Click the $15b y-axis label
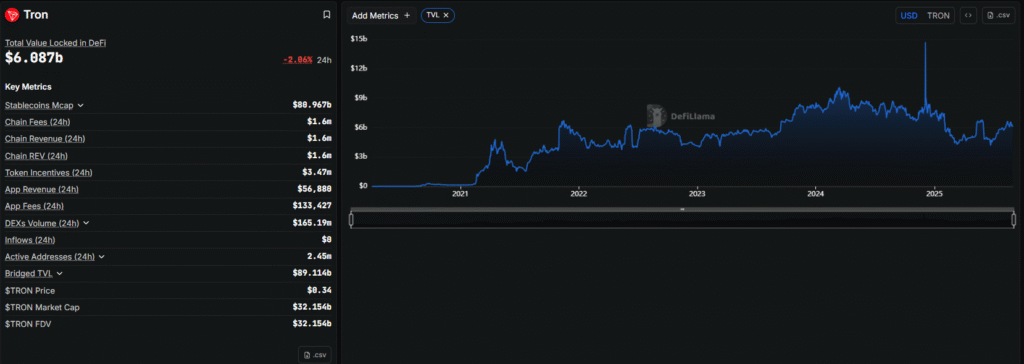The image size is (1024, 364). point(359,39)
